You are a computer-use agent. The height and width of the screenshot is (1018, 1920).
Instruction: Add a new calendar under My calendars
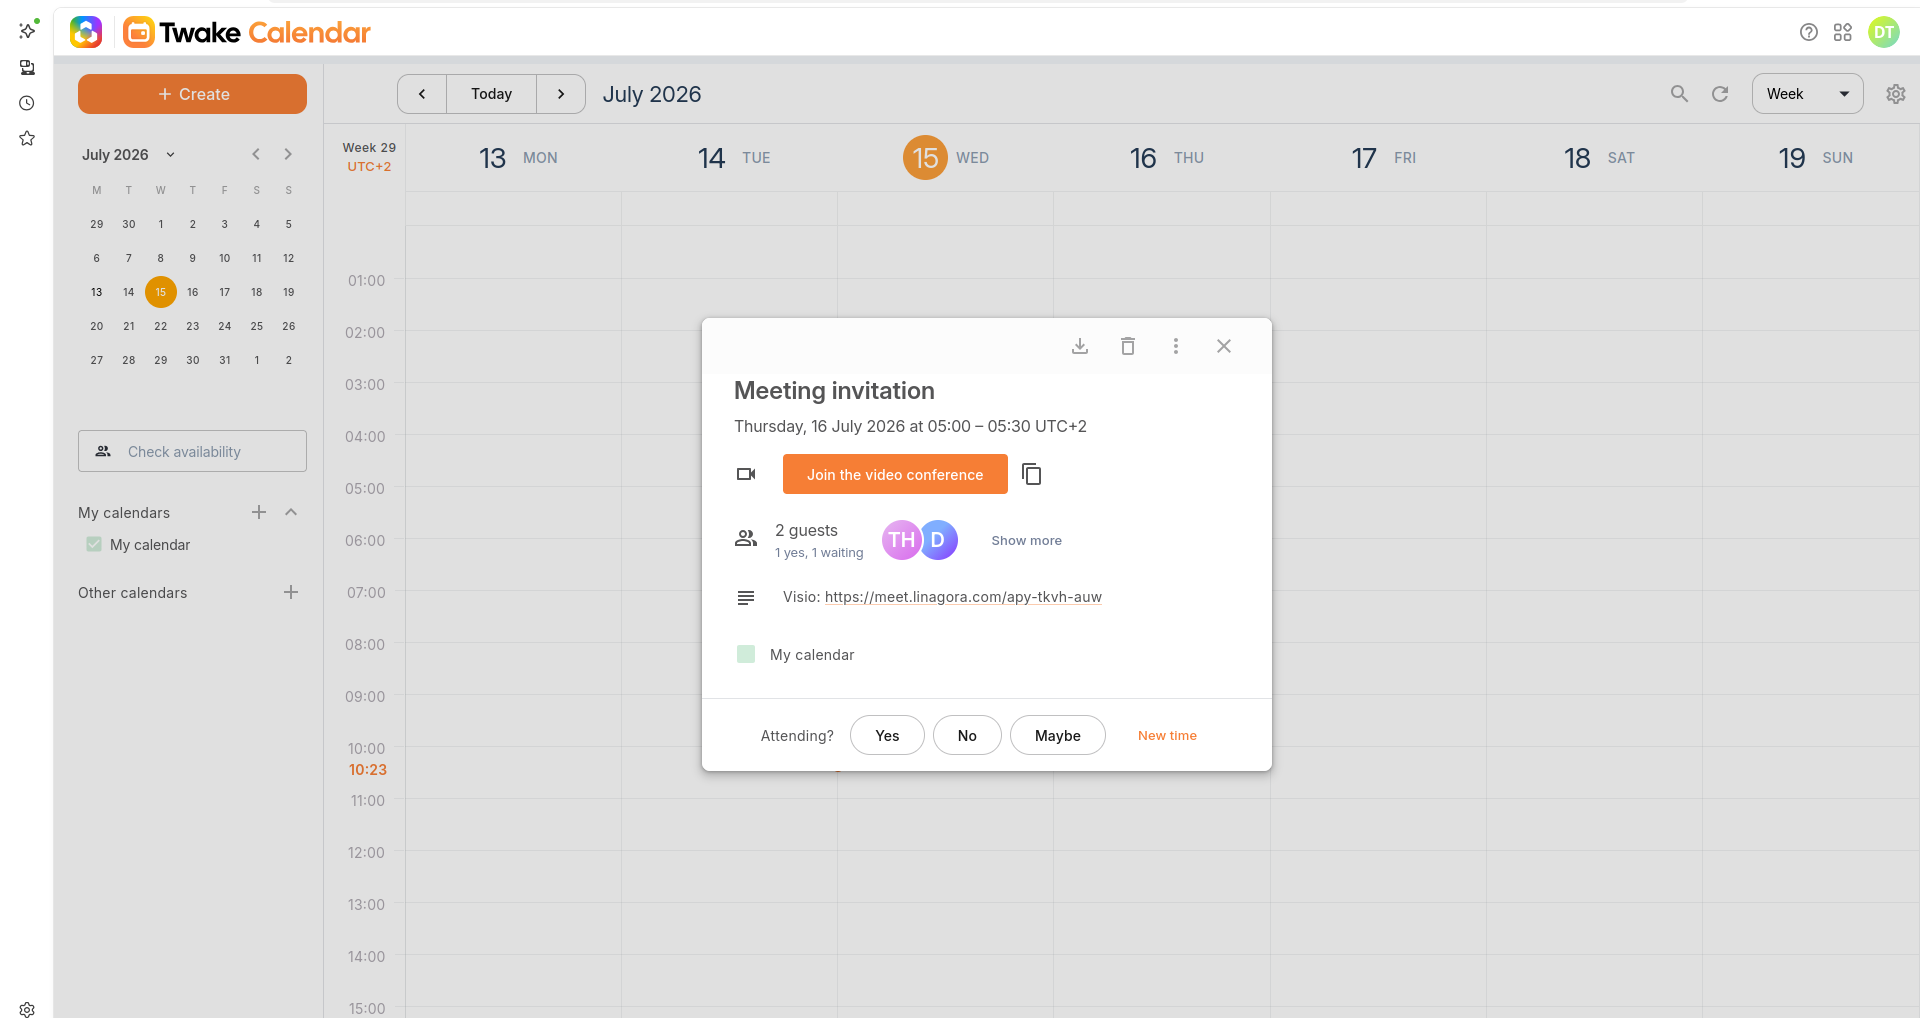259,512
